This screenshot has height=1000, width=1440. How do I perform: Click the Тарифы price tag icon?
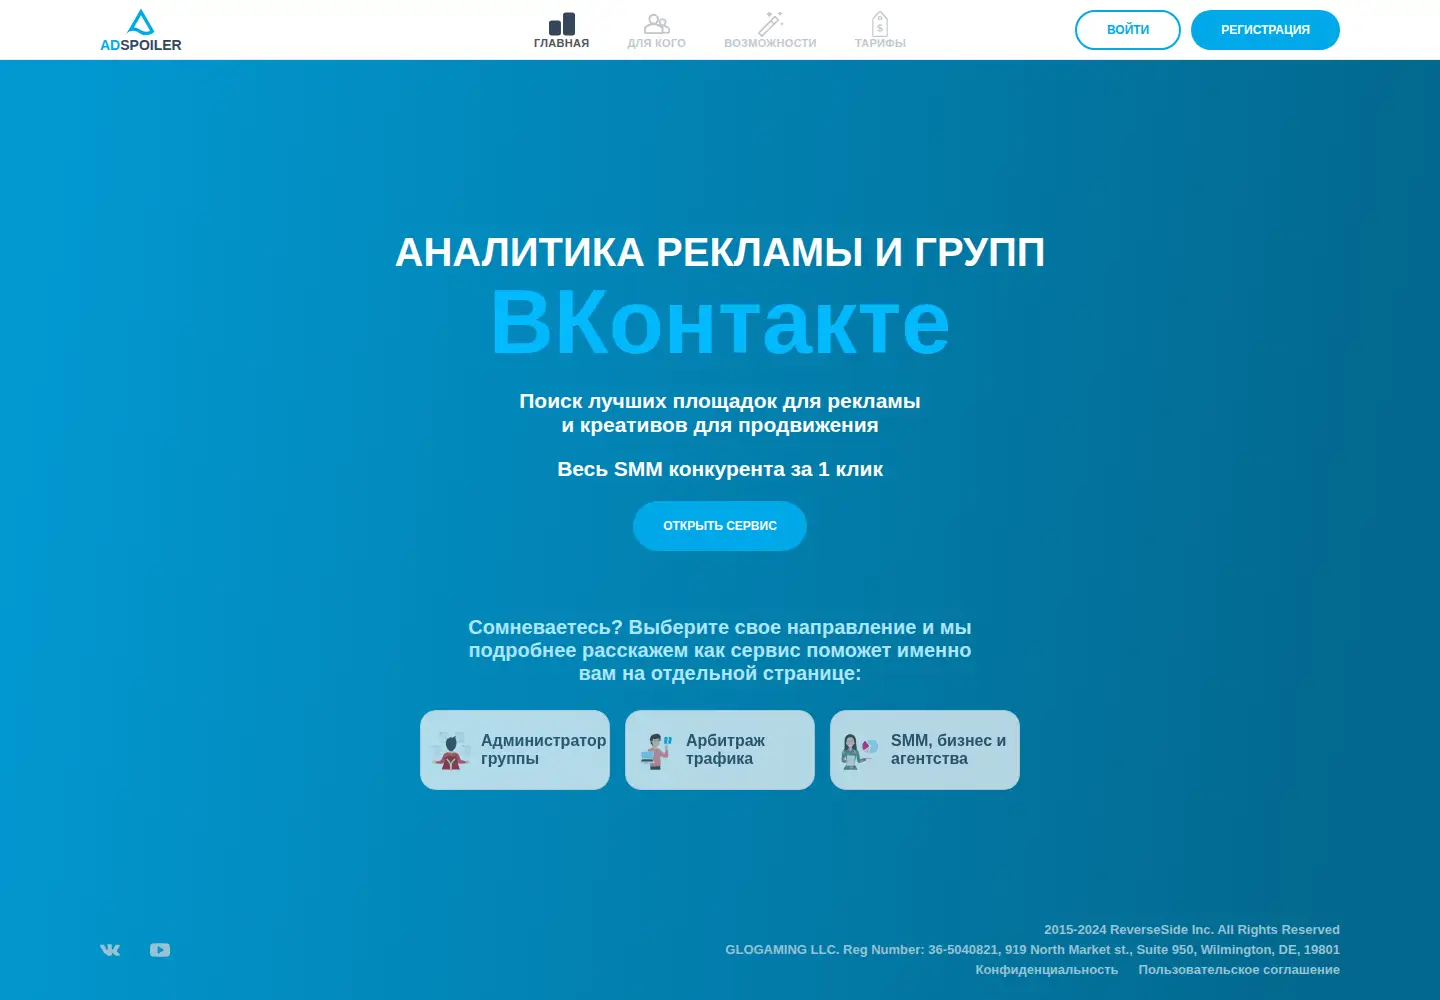click(x=880, y=24)
